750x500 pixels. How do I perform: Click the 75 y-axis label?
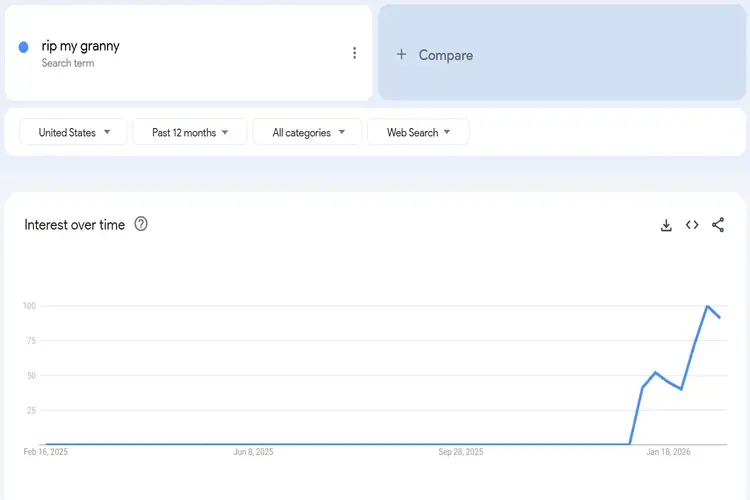[31, 341]
